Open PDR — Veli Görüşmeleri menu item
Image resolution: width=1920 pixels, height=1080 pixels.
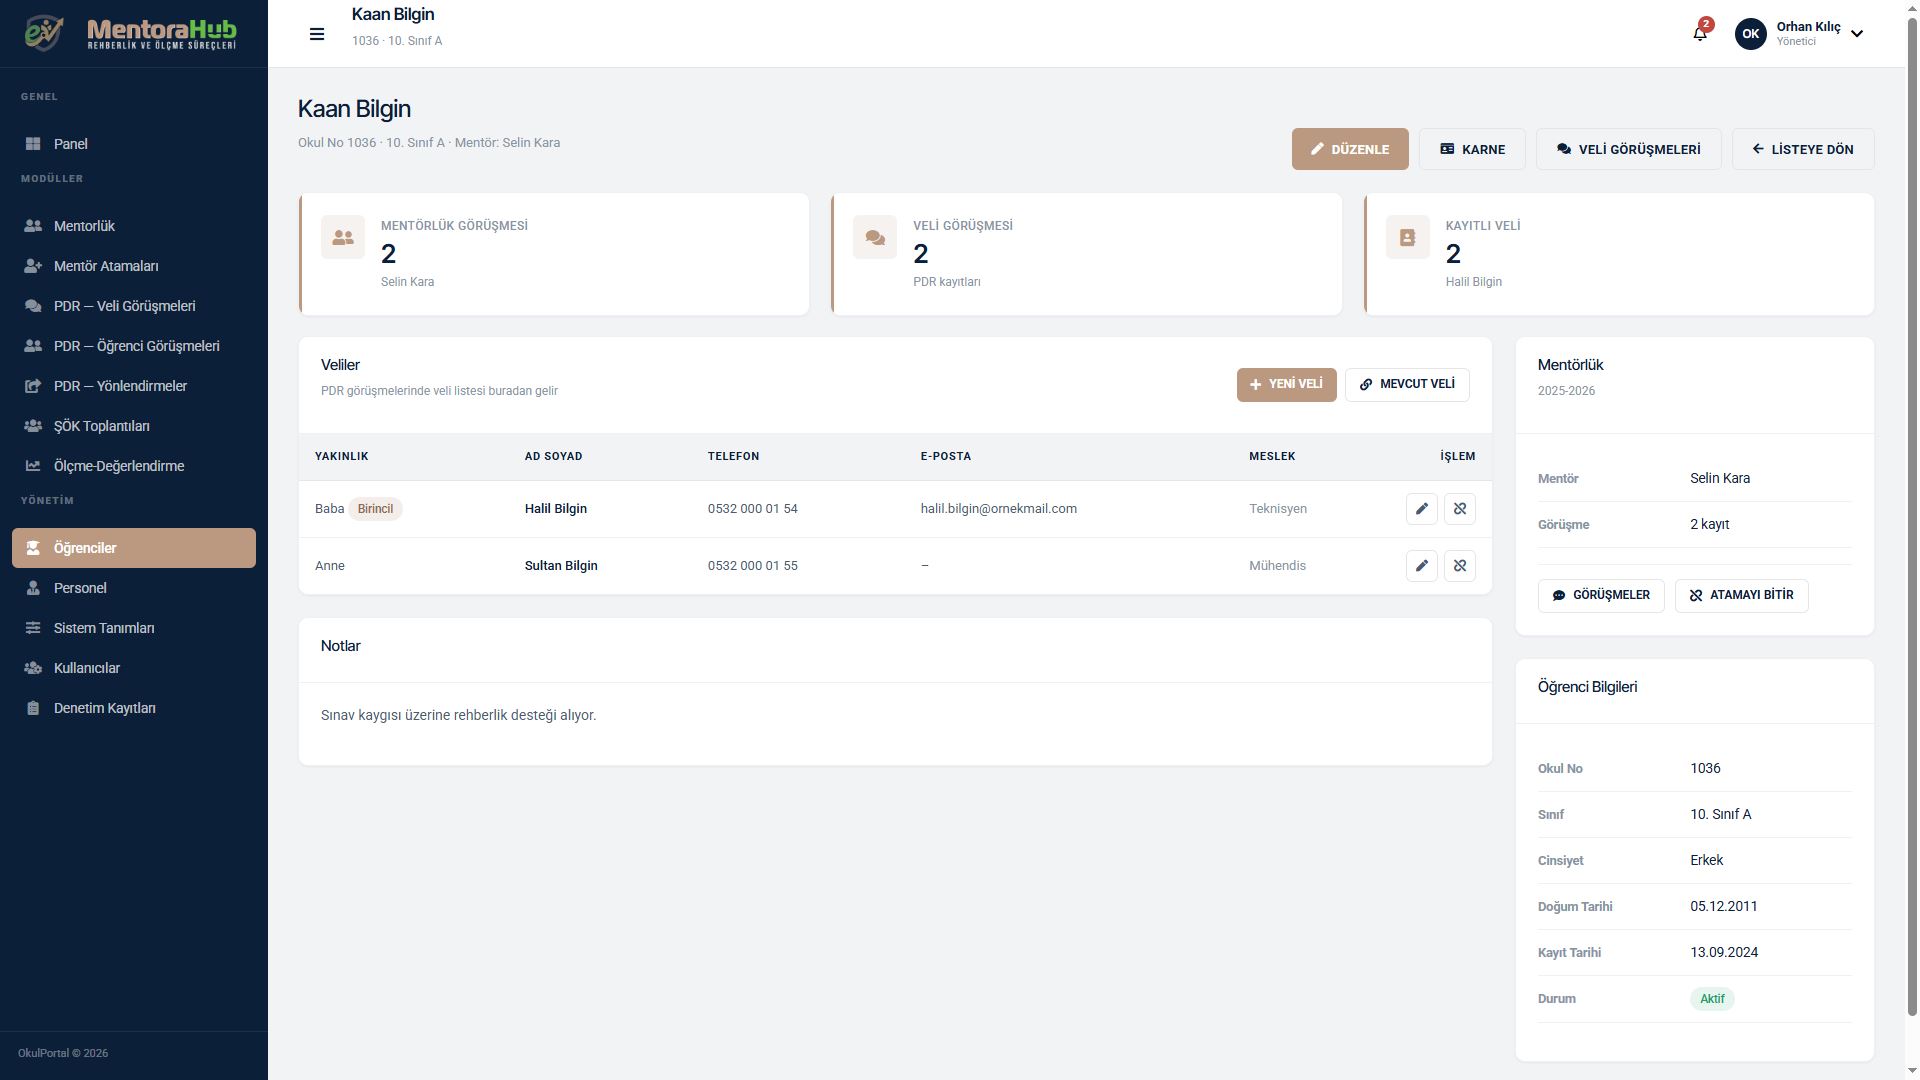(134, 306)
